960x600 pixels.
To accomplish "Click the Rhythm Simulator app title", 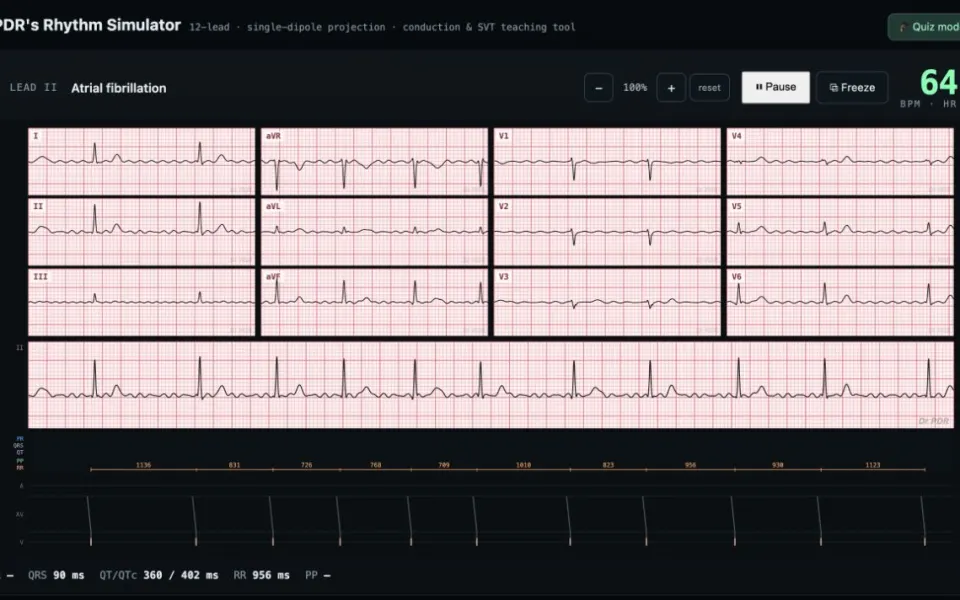I will point(90,26).
